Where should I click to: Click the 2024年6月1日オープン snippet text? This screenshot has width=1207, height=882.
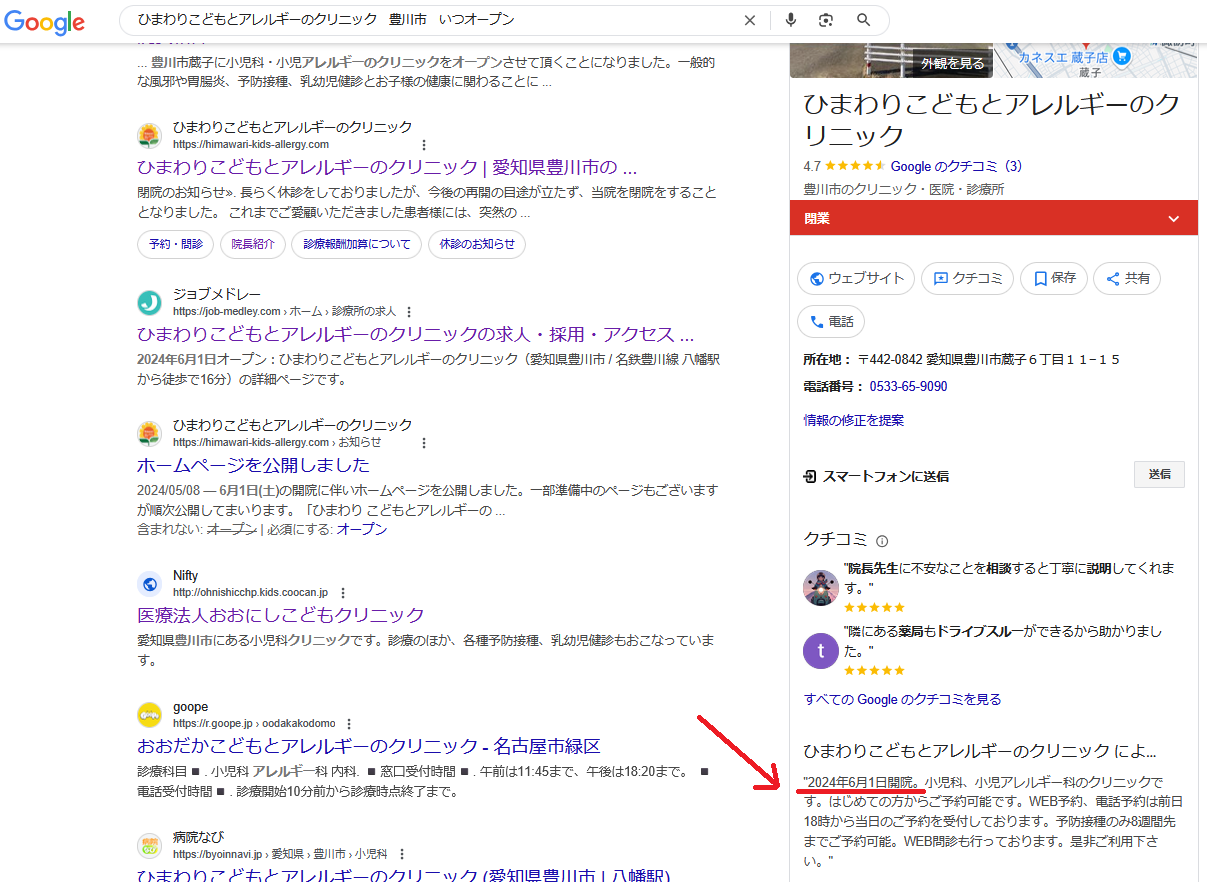coord(202,359)
